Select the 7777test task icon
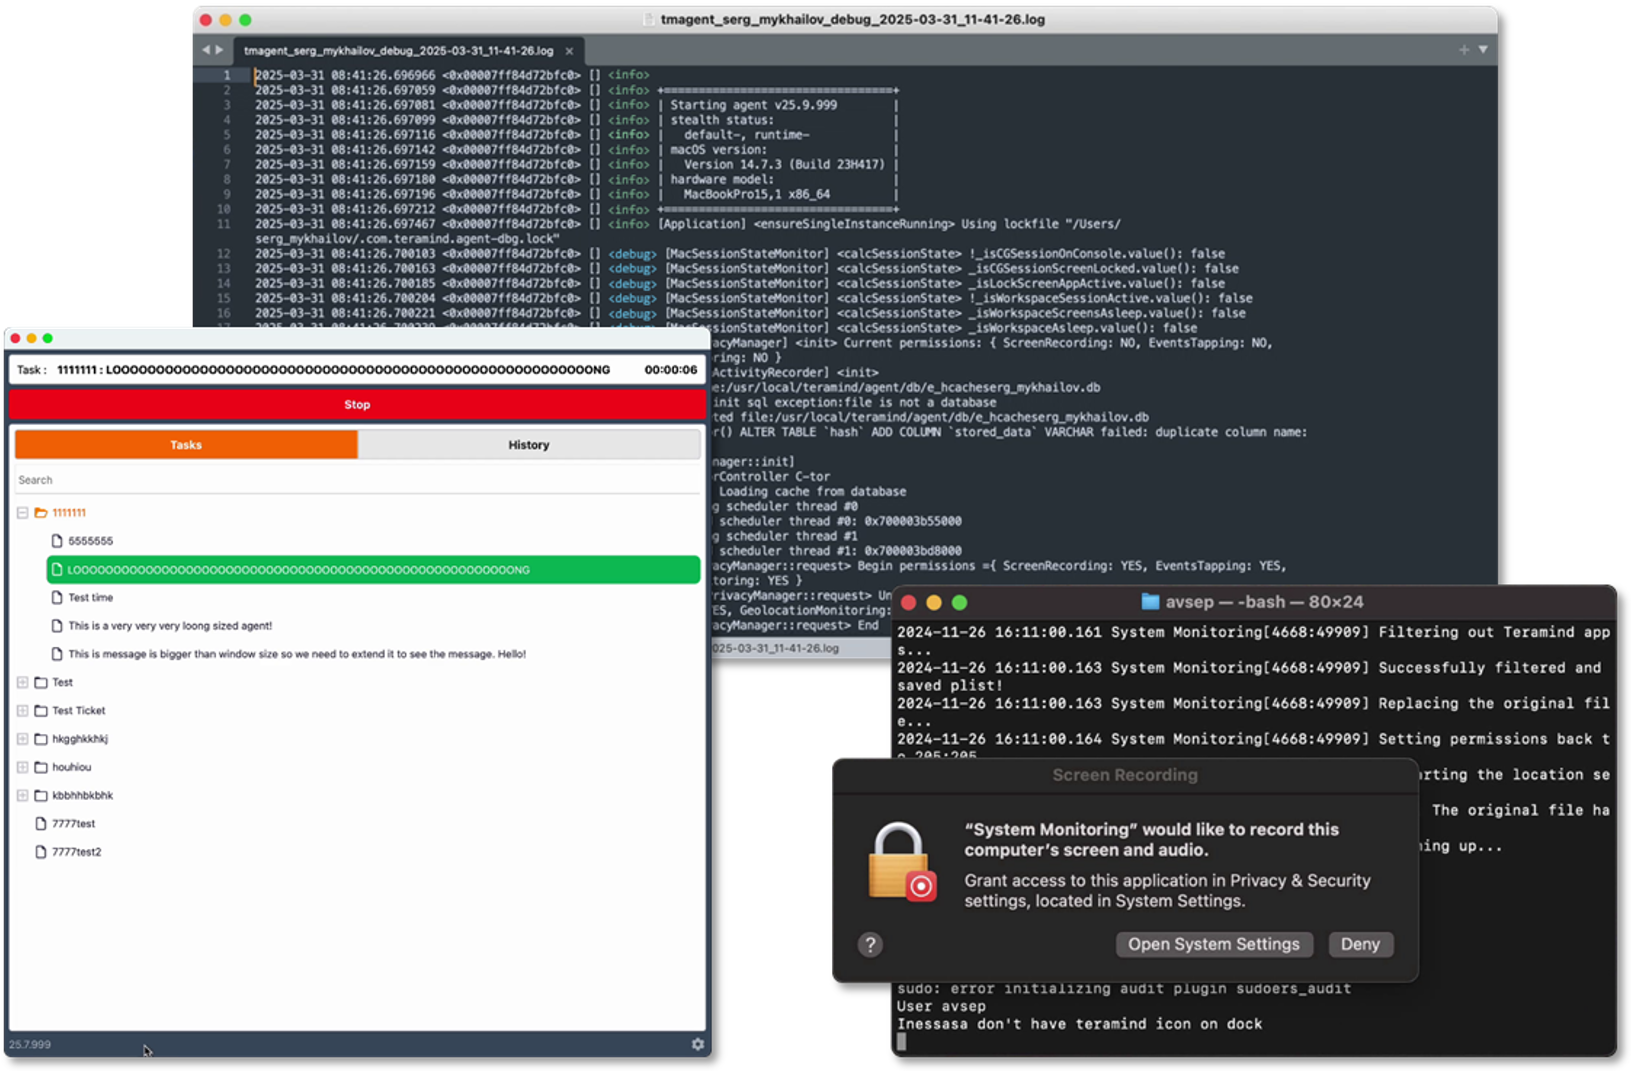 (x=41, y=824)
